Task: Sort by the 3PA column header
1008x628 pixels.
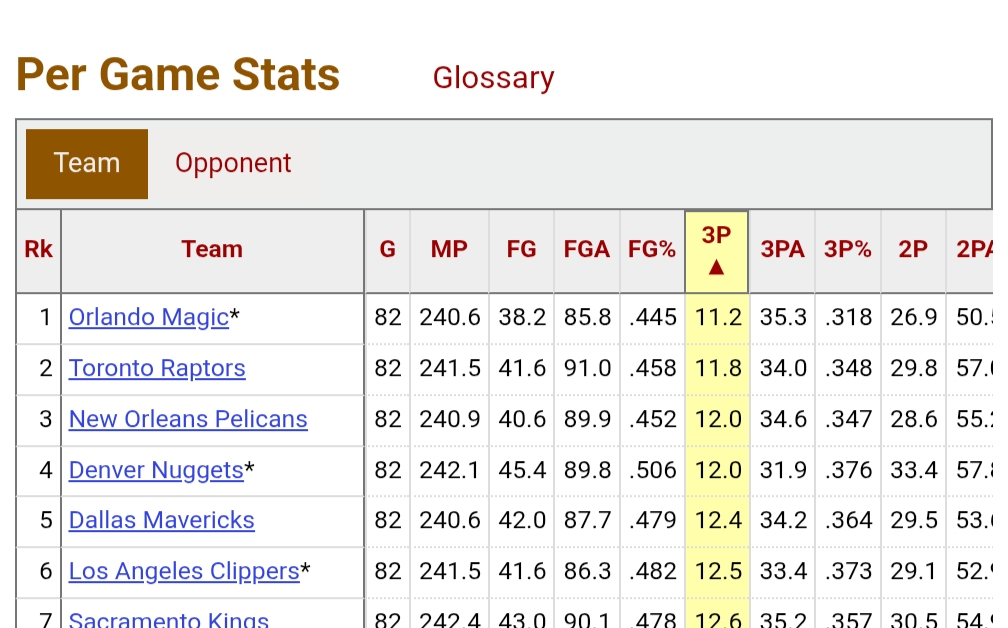Action: pyautogui.click(x=782, y=250)
